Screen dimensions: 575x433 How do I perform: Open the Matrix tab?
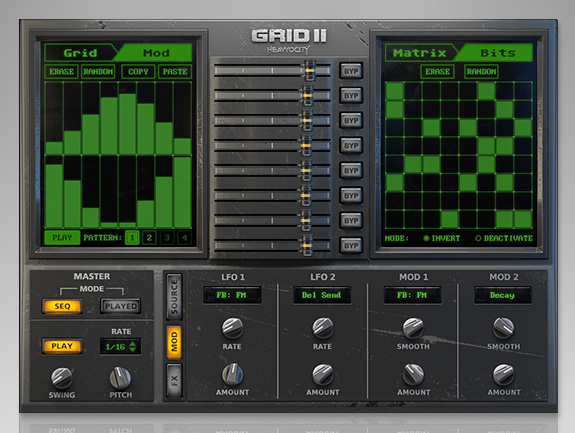click(x=420, y=53)
